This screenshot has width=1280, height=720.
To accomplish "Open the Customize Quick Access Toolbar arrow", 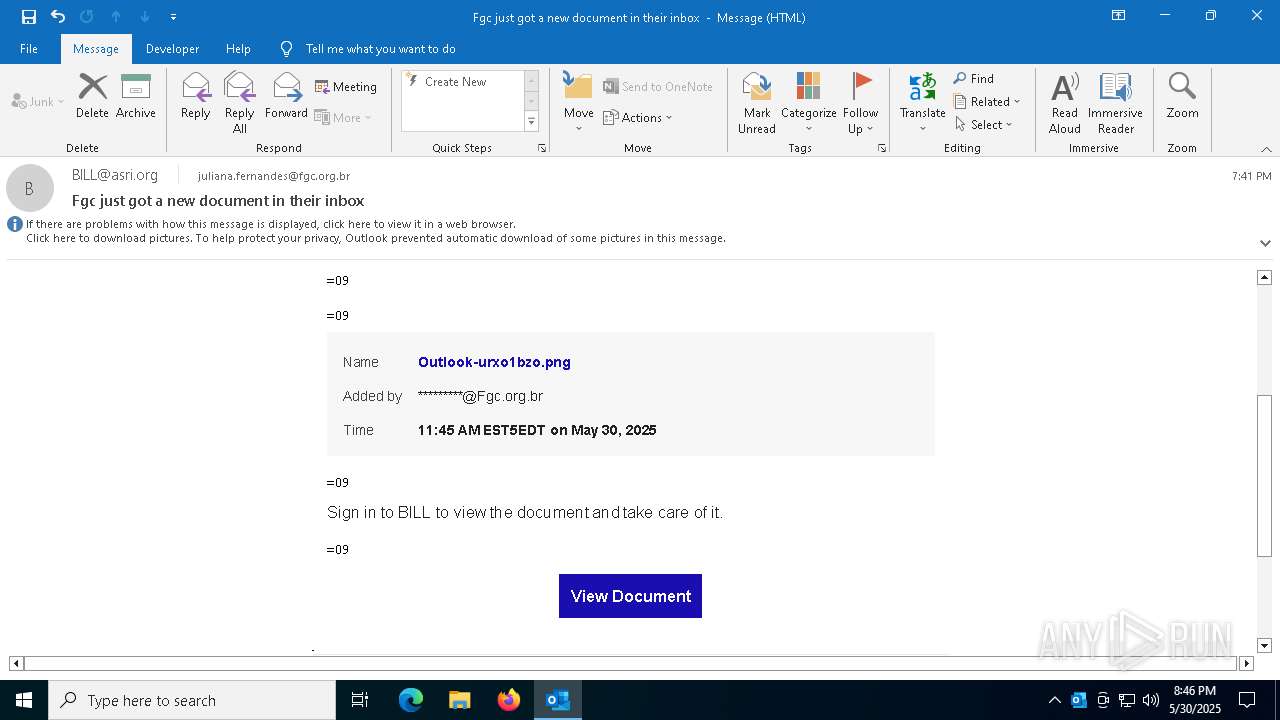I will pos(173,17).
